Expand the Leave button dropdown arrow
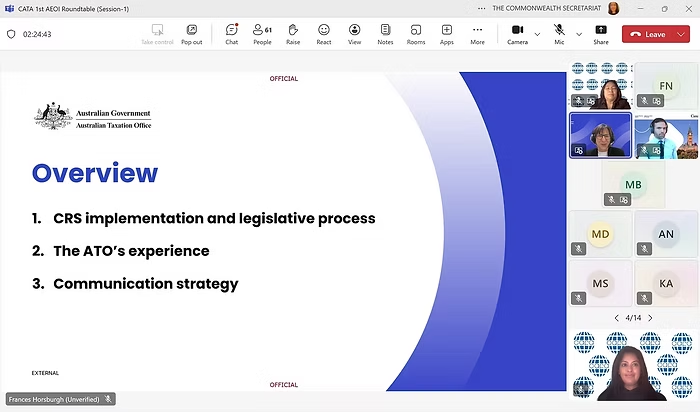 coord(681,34)
